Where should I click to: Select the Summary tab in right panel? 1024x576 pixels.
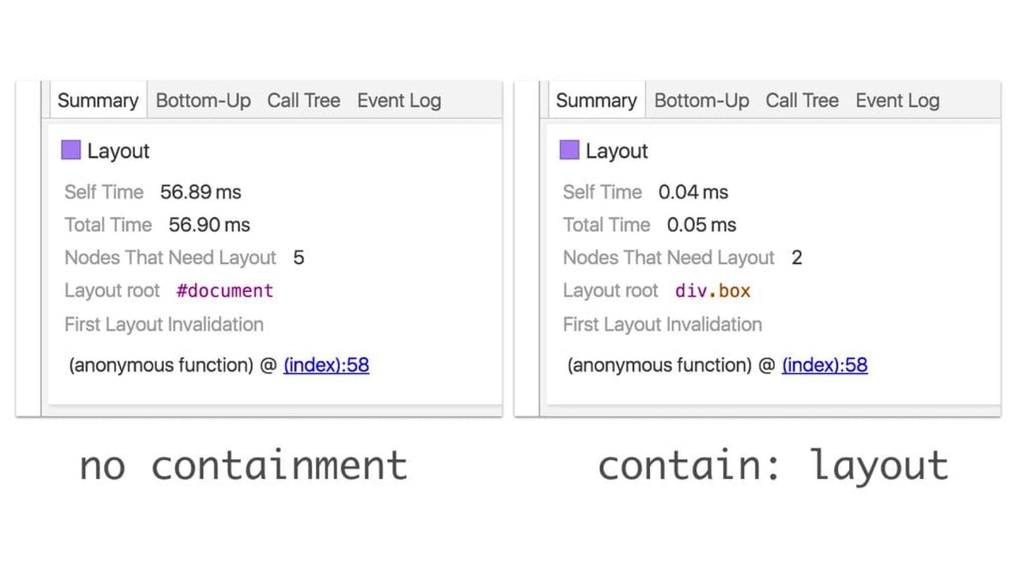[596, 100]
